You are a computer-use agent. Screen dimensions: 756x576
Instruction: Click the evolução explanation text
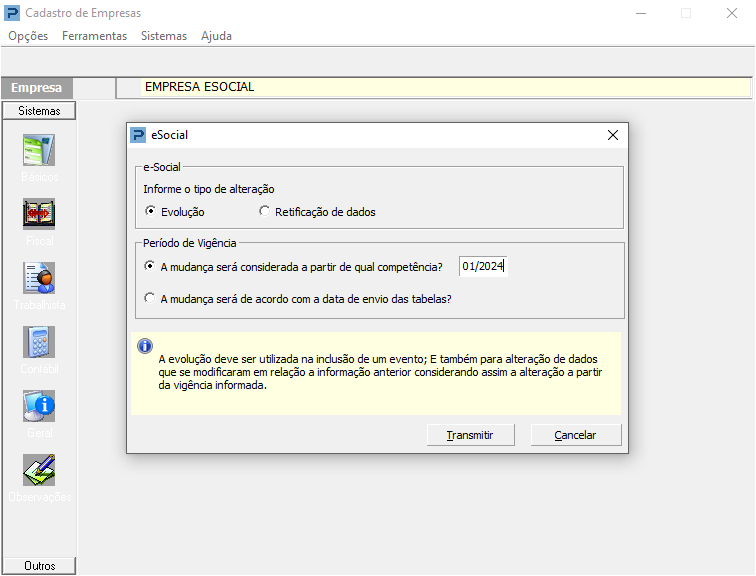(x=380, y=372)
